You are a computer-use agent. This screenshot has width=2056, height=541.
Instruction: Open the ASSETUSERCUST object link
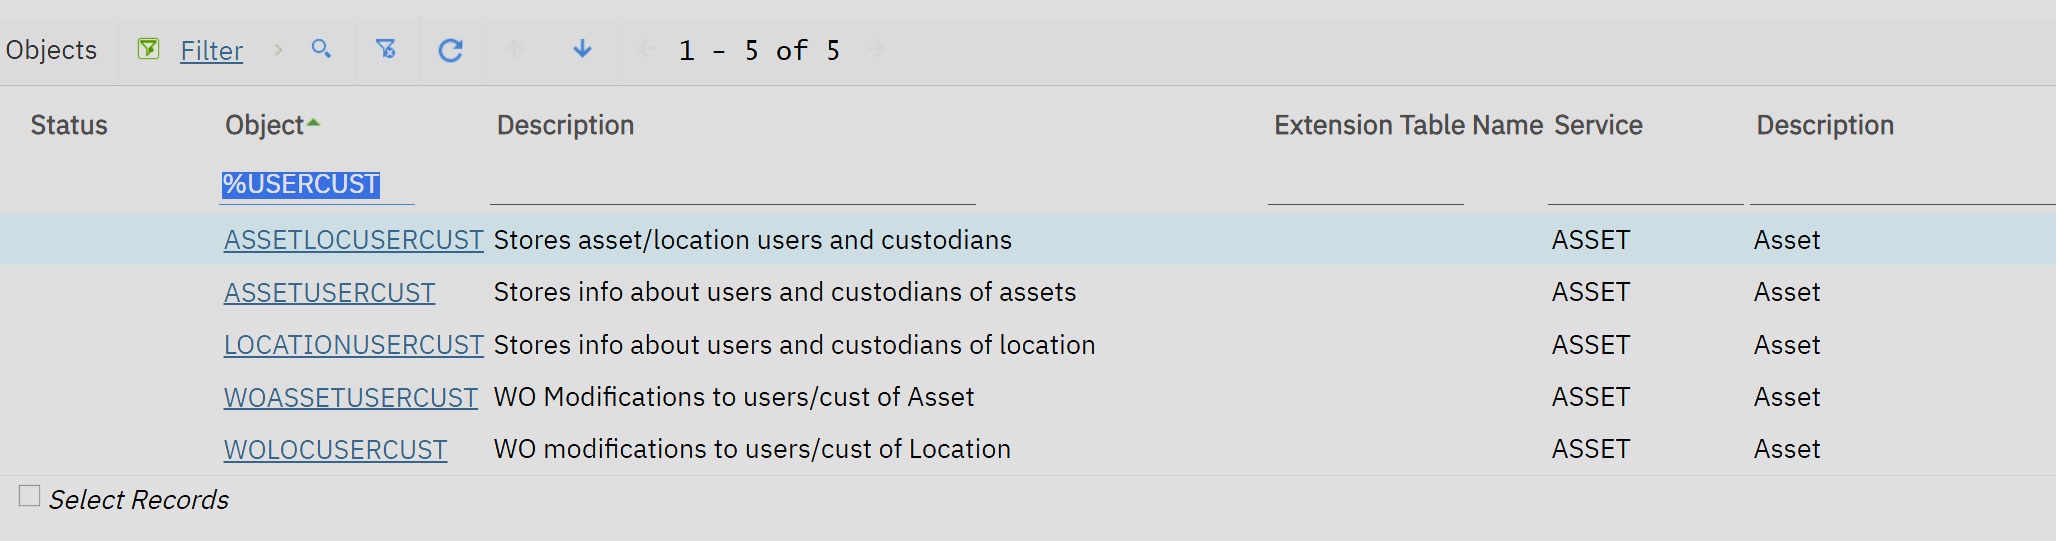329,293
